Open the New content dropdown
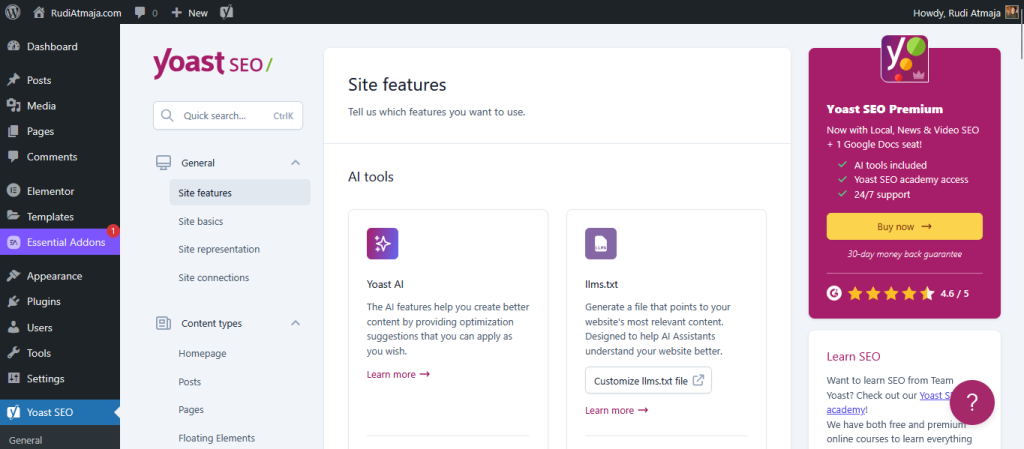Image resolution: width=1024 pixels, height=449 pixels. [189, 13]
